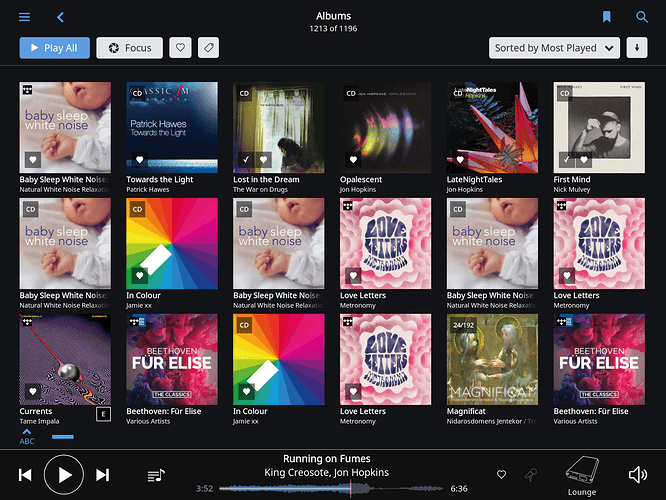Open the Sorted by Most Played dropdown

pos(554,48)
